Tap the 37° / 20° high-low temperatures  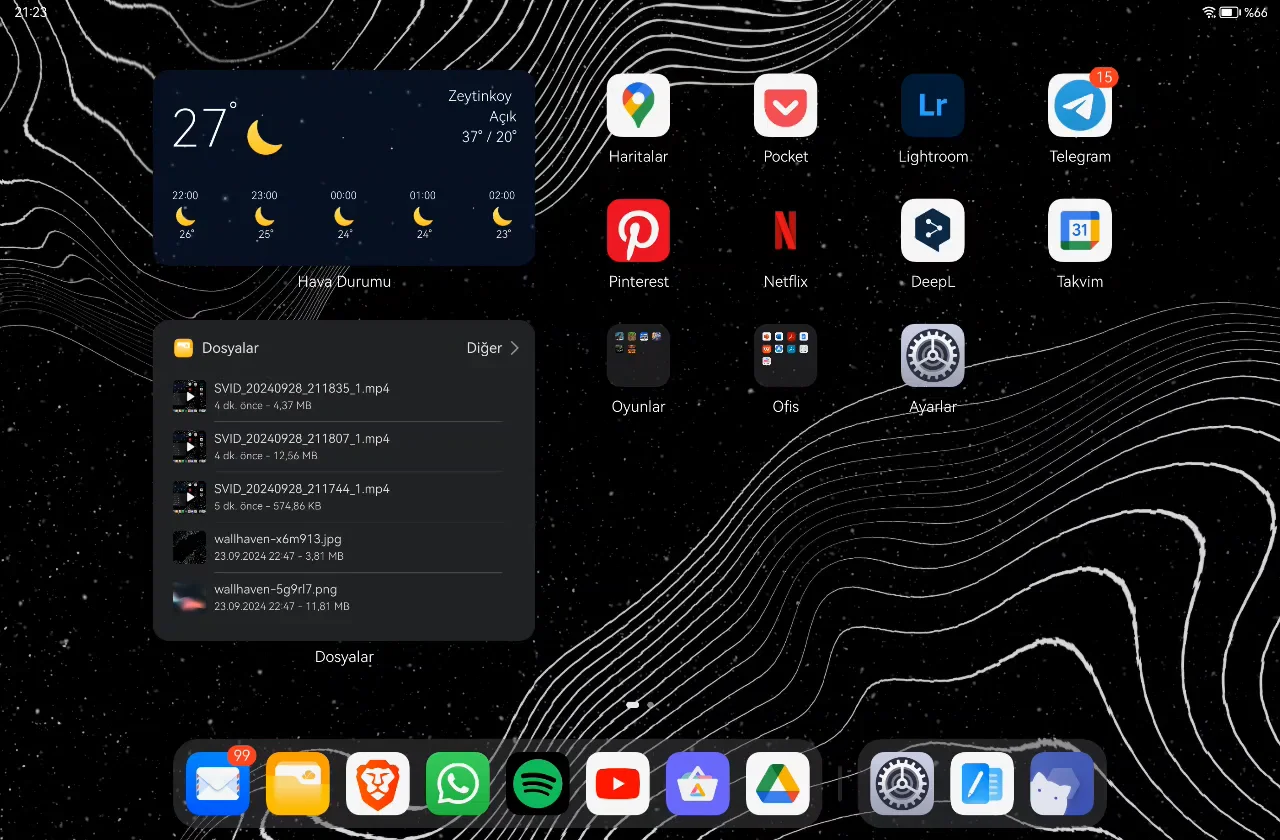489,137
